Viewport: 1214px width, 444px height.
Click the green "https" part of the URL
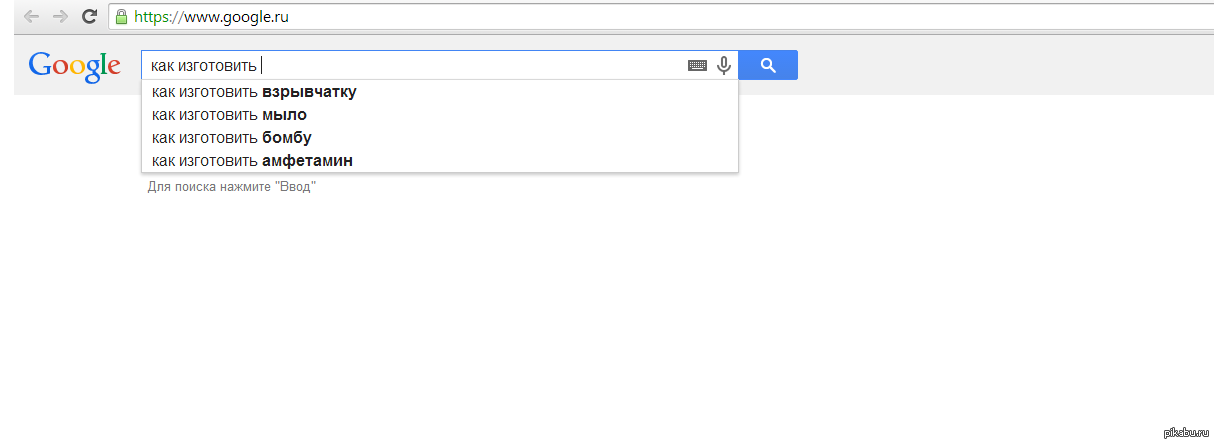tap(150, 17)
